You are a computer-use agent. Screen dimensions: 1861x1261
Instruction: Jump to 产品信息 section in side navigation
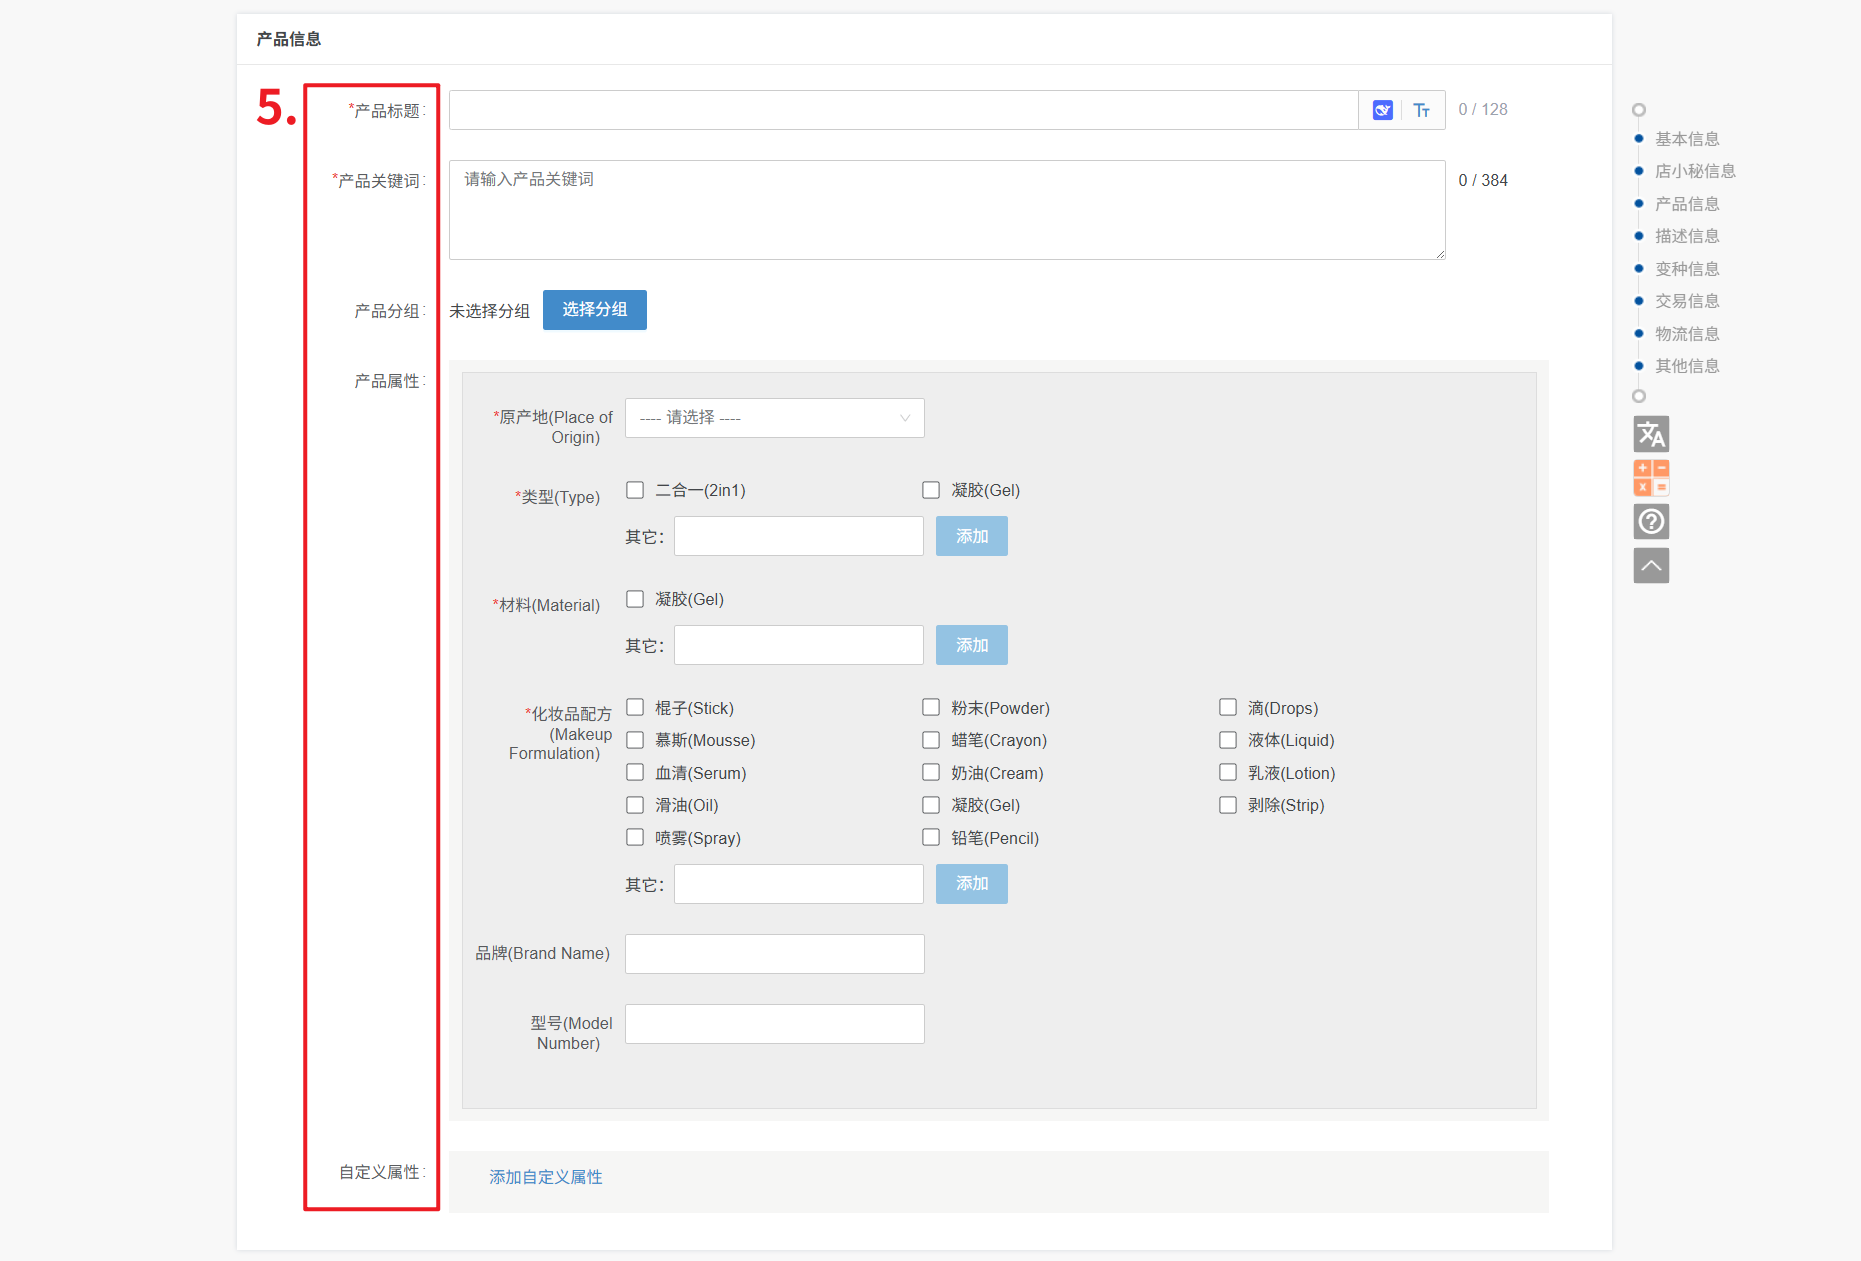click(x=1687, y=204)
